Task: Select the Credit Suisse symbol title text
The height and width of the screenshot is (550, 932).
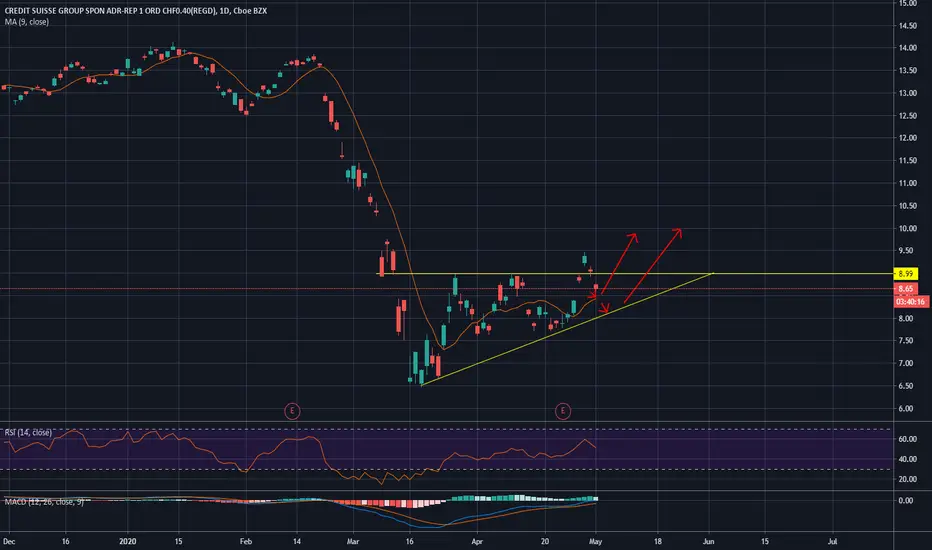Action: pyautogui.click(x=136, y=11)
